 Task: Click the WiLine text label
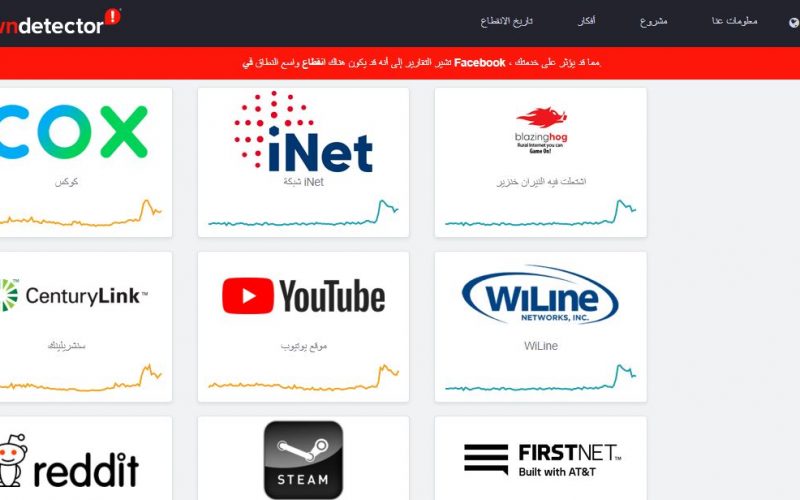click(541, 346)
